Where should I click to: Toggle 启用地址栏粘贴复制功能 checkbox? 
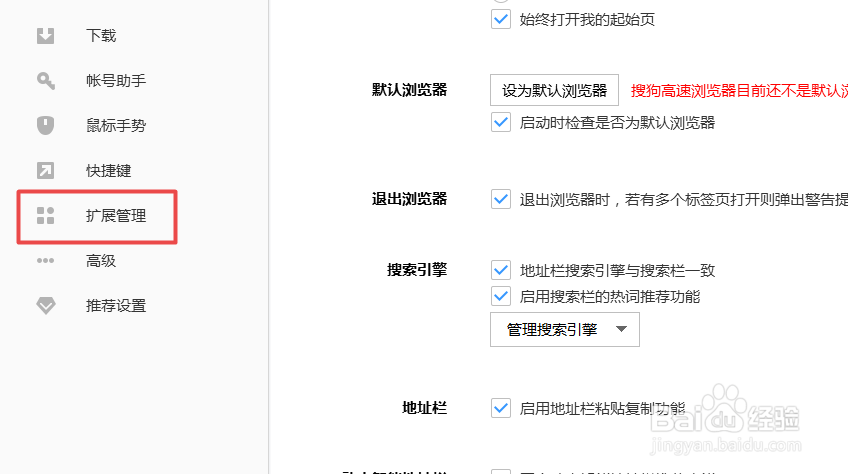pos(501,408)
